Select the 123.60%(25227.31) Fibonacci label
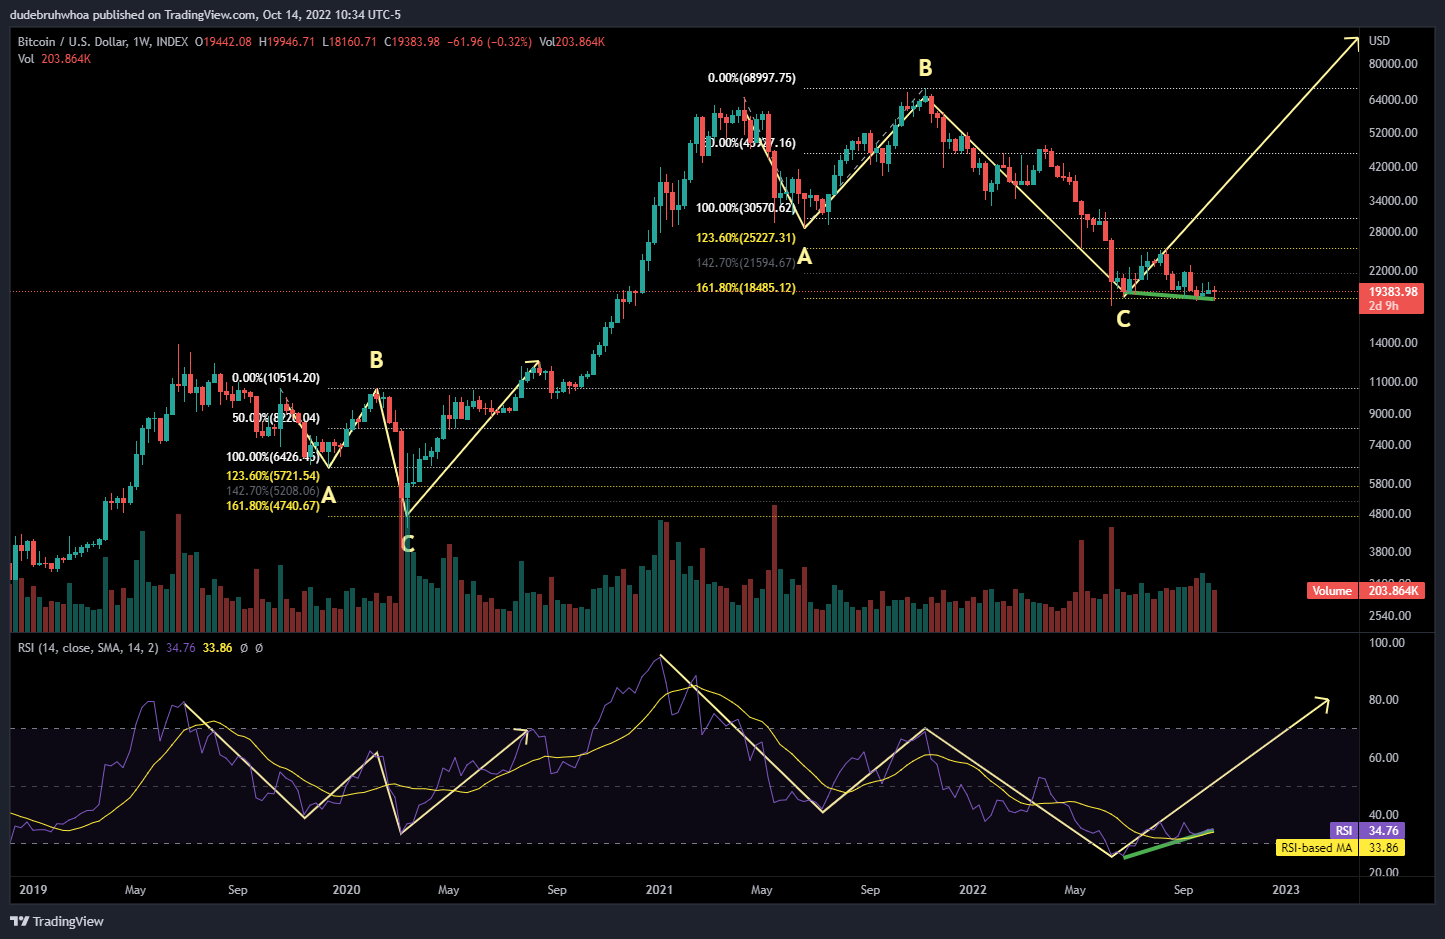This screenshot has height=939, width=1445. pyautogui.click(x=746, y=238)
